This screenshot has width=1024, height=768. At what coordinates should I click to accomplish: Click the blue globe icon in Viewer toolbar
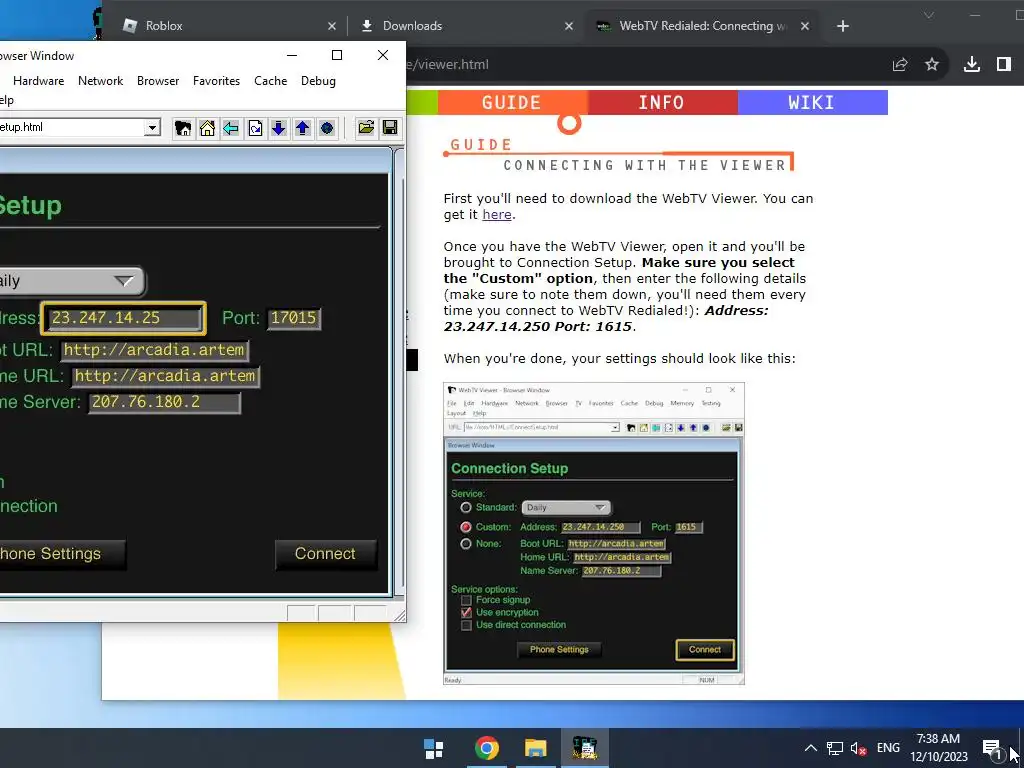coord(327,128)
